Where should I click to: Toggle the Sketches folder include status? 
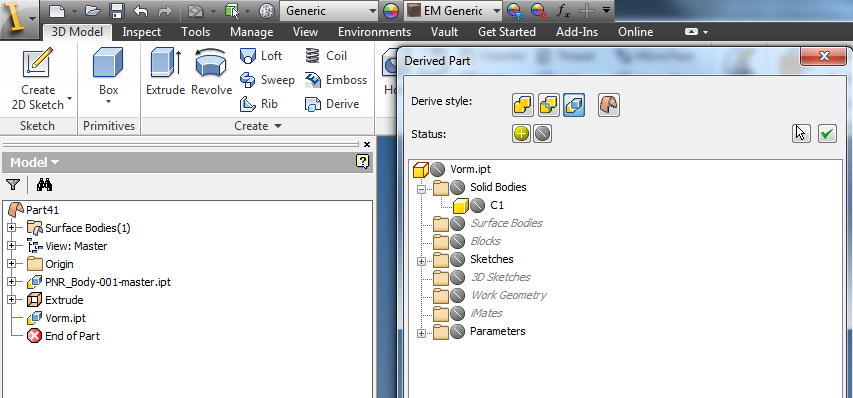[x=458, y=259]
